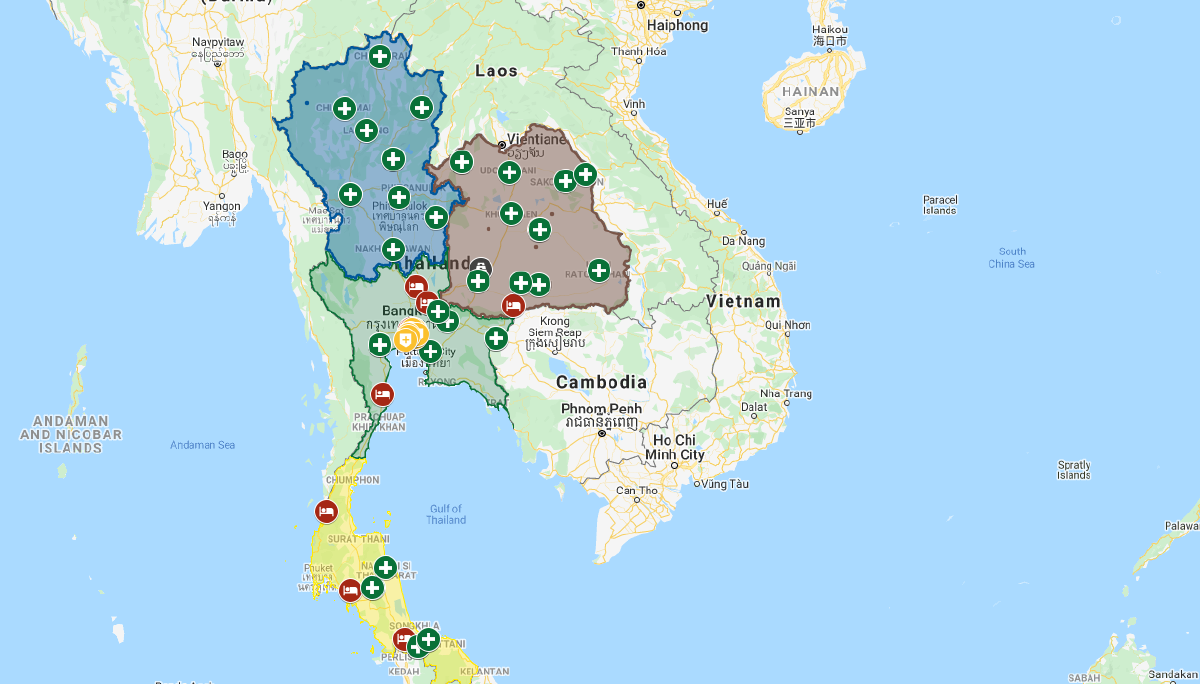Click the Paracel Islands label
The image size is (1200, 684).
(940, 205)
